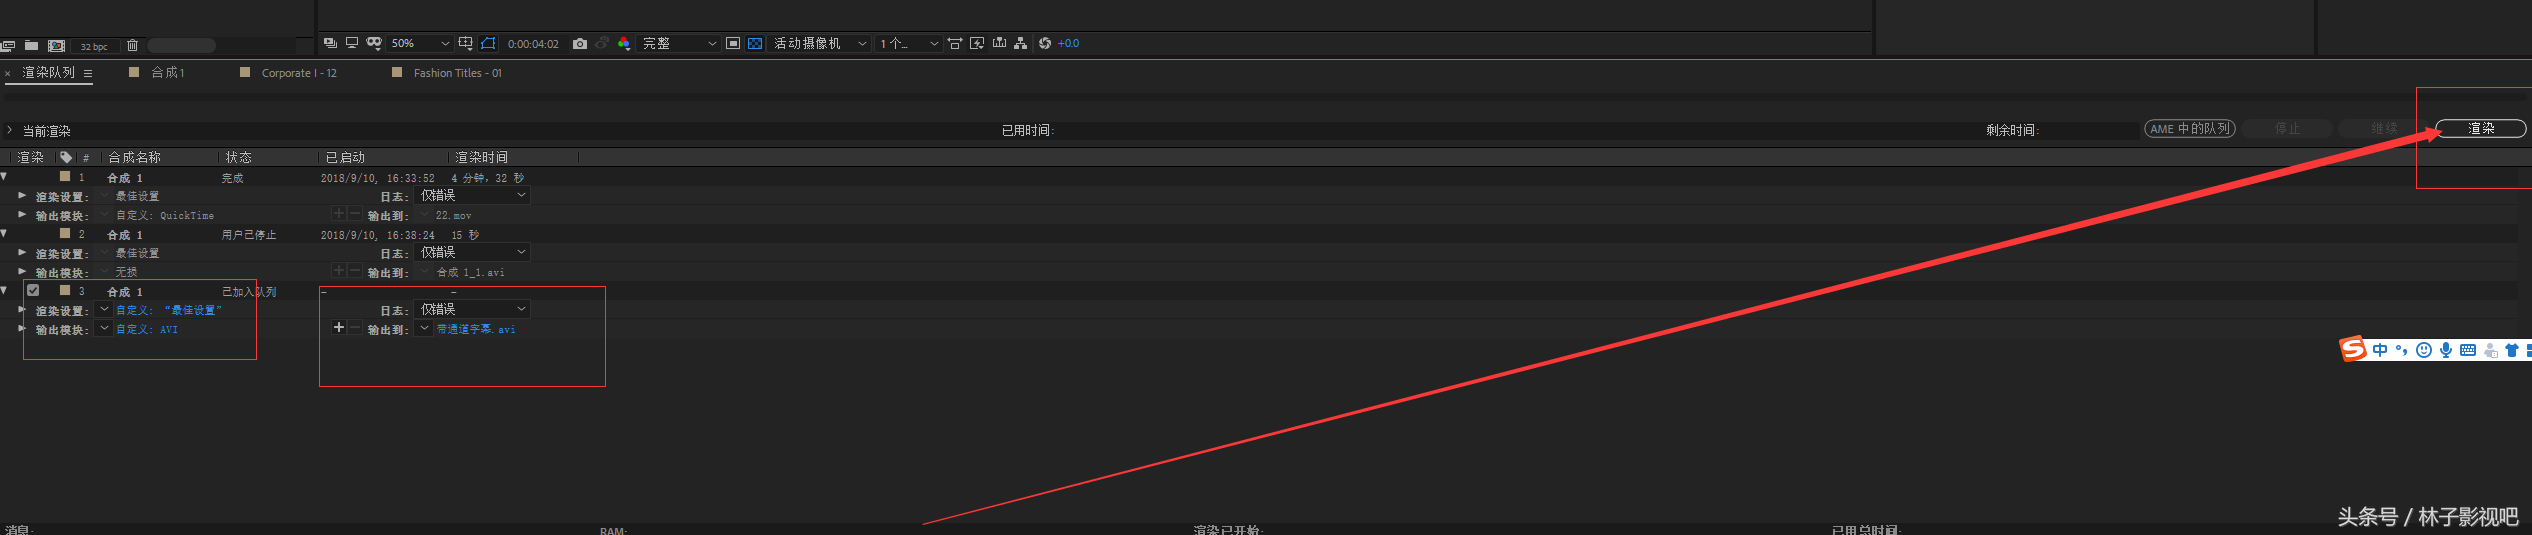The height and width of the screenshot is (535, 2532).
Task: Open the 完整 resolution dropdown
Action: 679,43
